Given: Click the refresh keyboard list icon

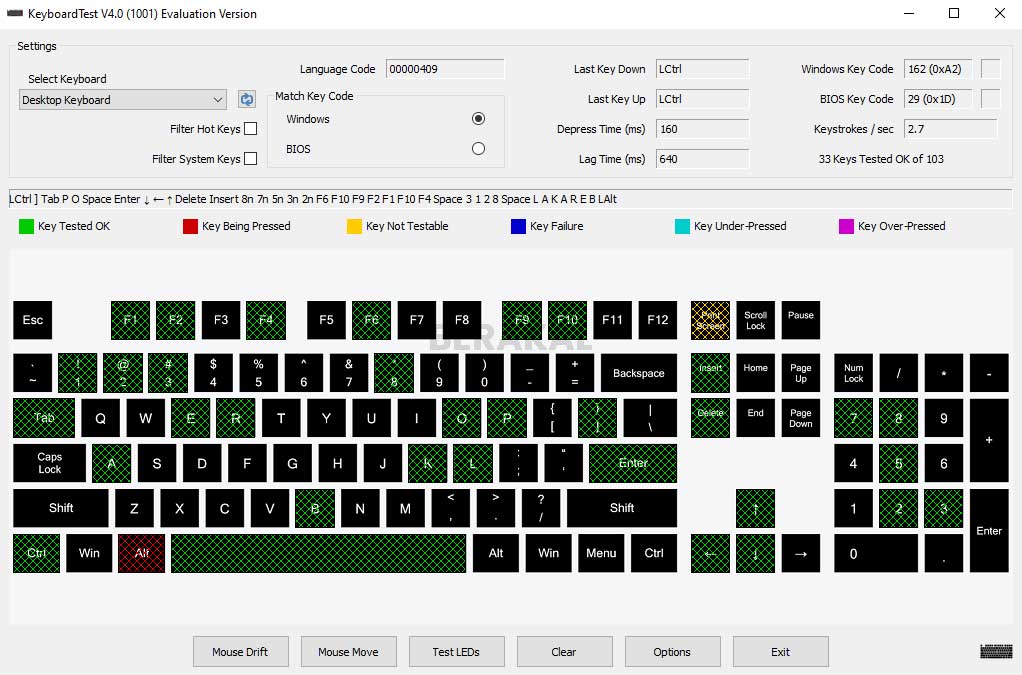Looking at the screenshot, I should pyautogui.click(x=246, y=99).
